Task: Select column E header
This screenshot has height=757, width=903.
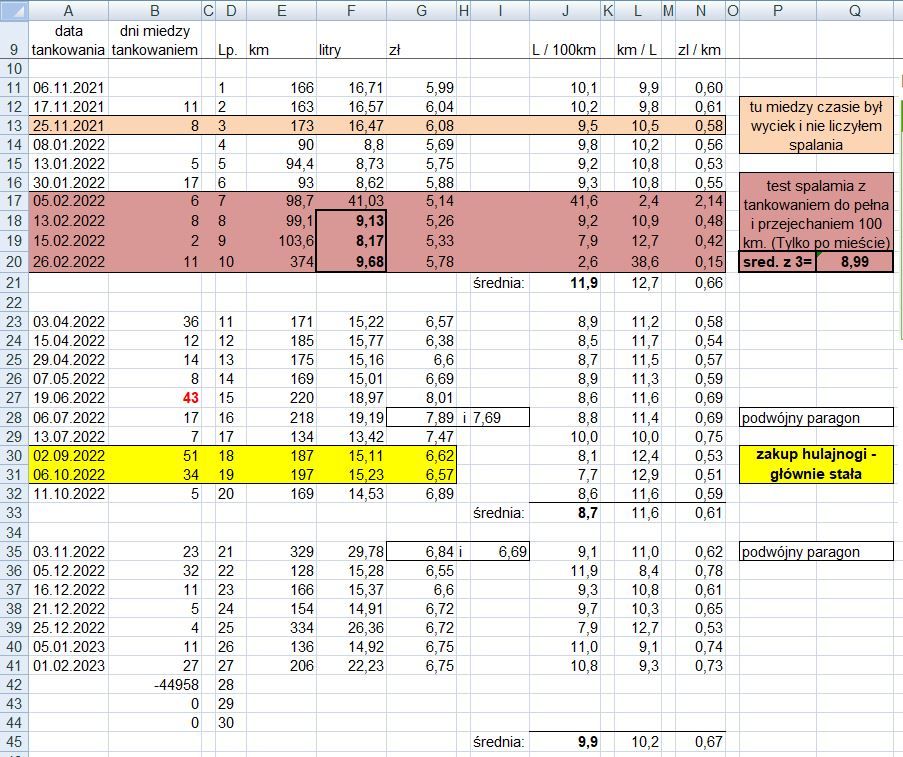Action: 282,10
